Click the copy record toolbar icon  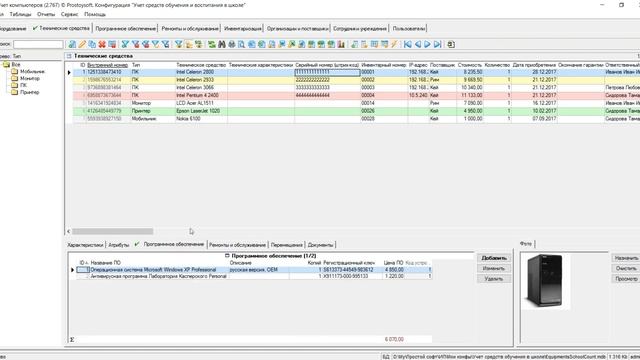point(92,44)
